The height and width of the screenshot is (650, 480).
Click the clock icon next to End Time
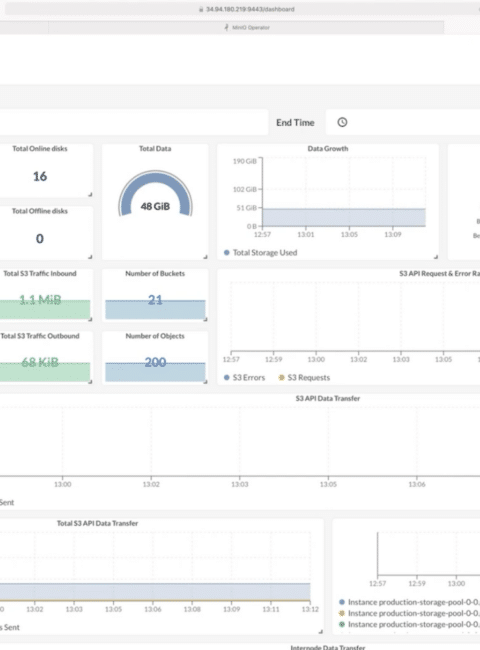342,122
